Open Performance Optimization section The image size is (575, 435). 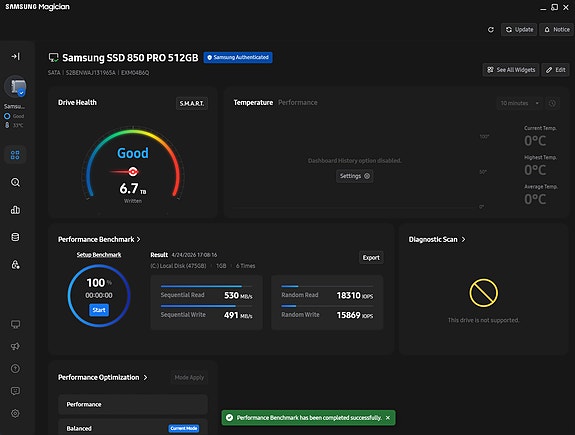(x=103, y=377)
